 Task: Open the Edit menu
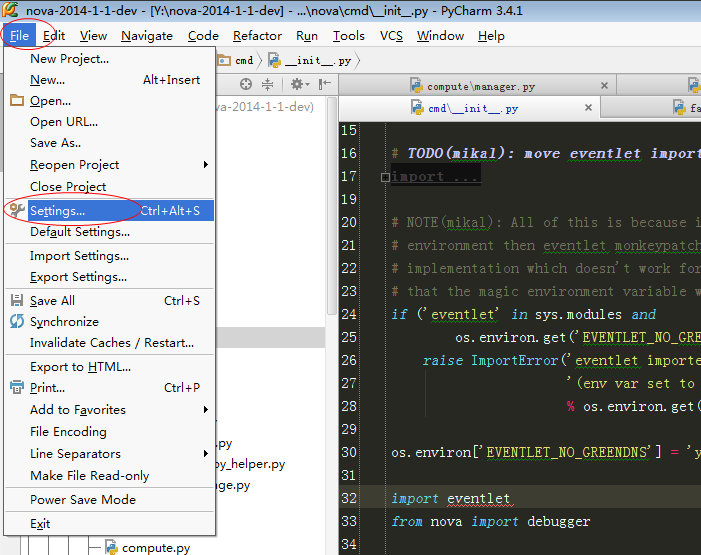tap(54, 36)
